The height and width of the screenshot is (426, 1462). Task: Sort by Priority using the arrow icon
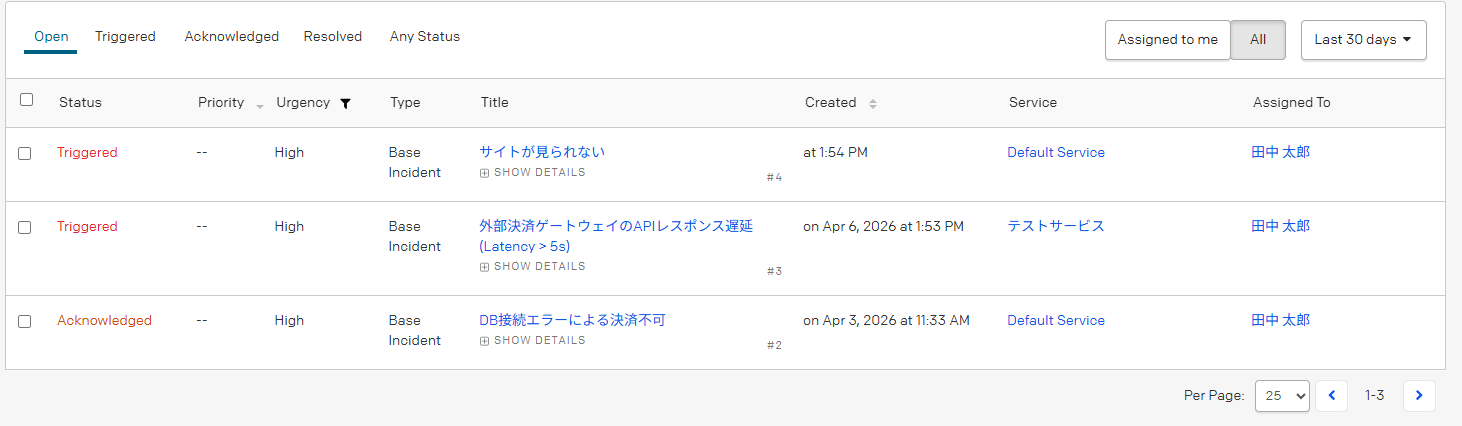tap(260, 105)
